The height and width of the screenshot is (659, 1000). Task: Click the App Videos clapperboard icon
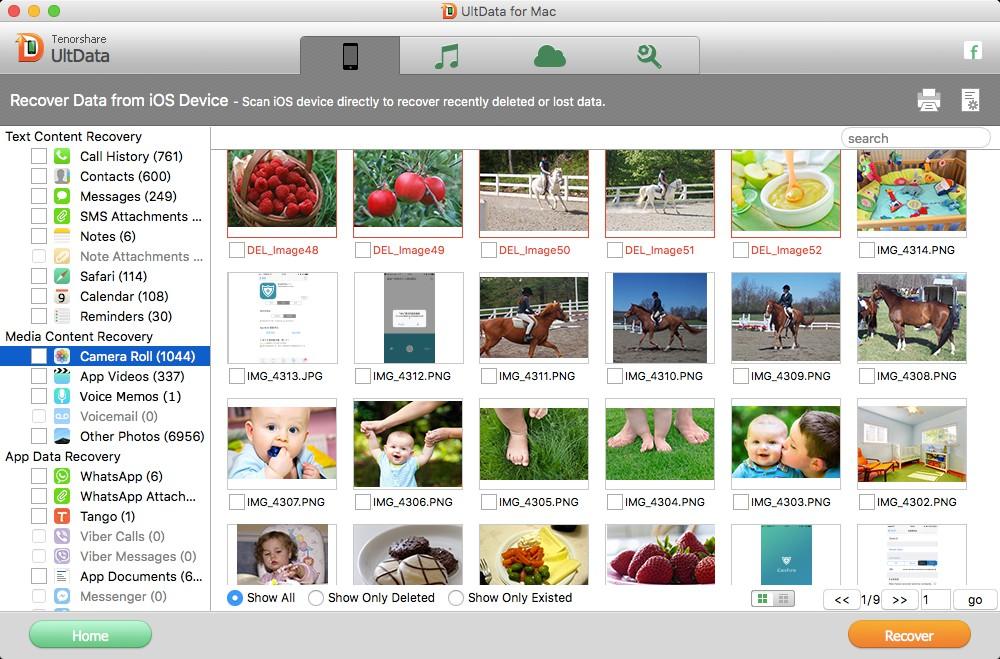click(x=62, y=376)
